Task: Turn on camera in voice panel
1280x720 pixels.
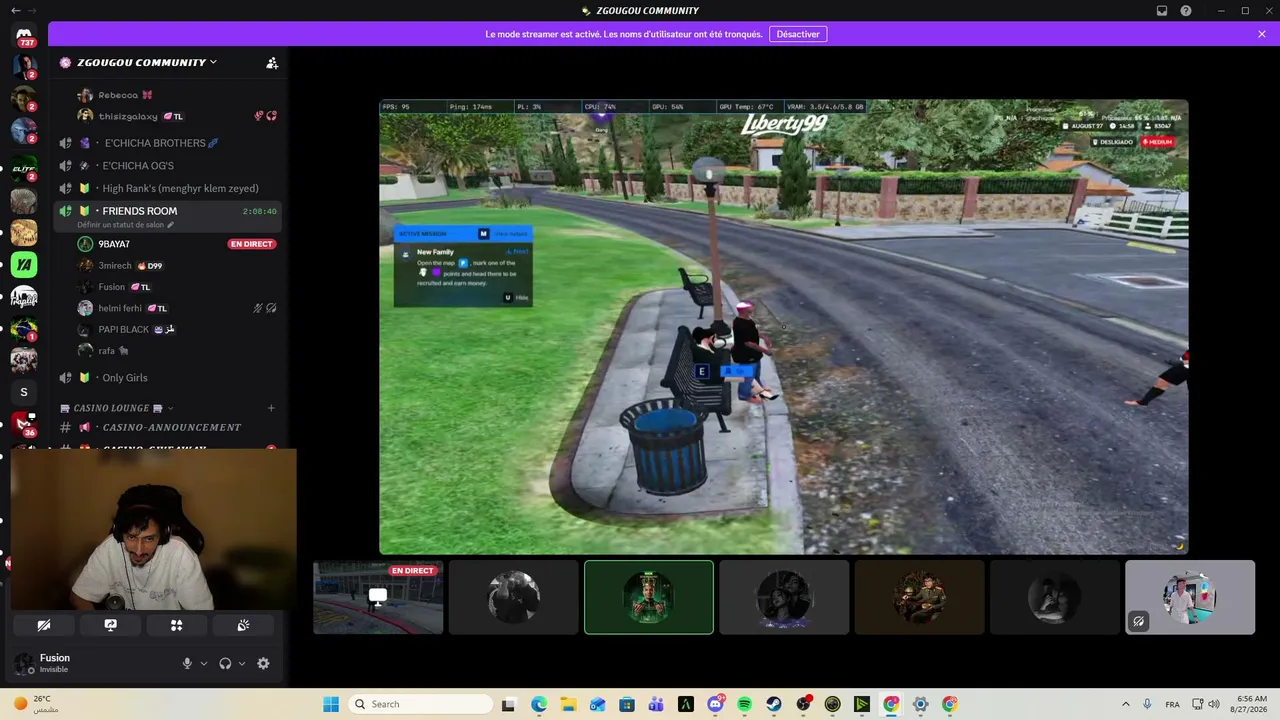Action: pos(44,625)
